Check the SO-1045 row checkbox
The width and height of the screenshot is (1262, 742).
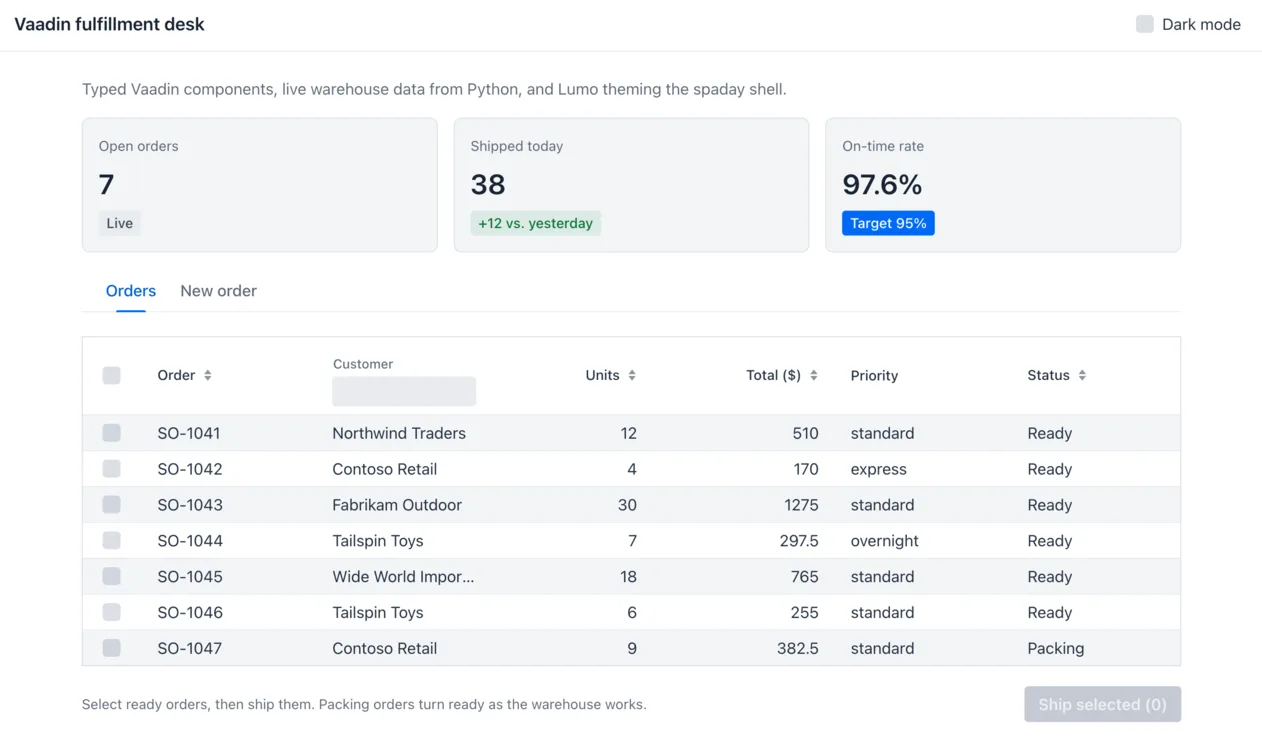point(111,577)
